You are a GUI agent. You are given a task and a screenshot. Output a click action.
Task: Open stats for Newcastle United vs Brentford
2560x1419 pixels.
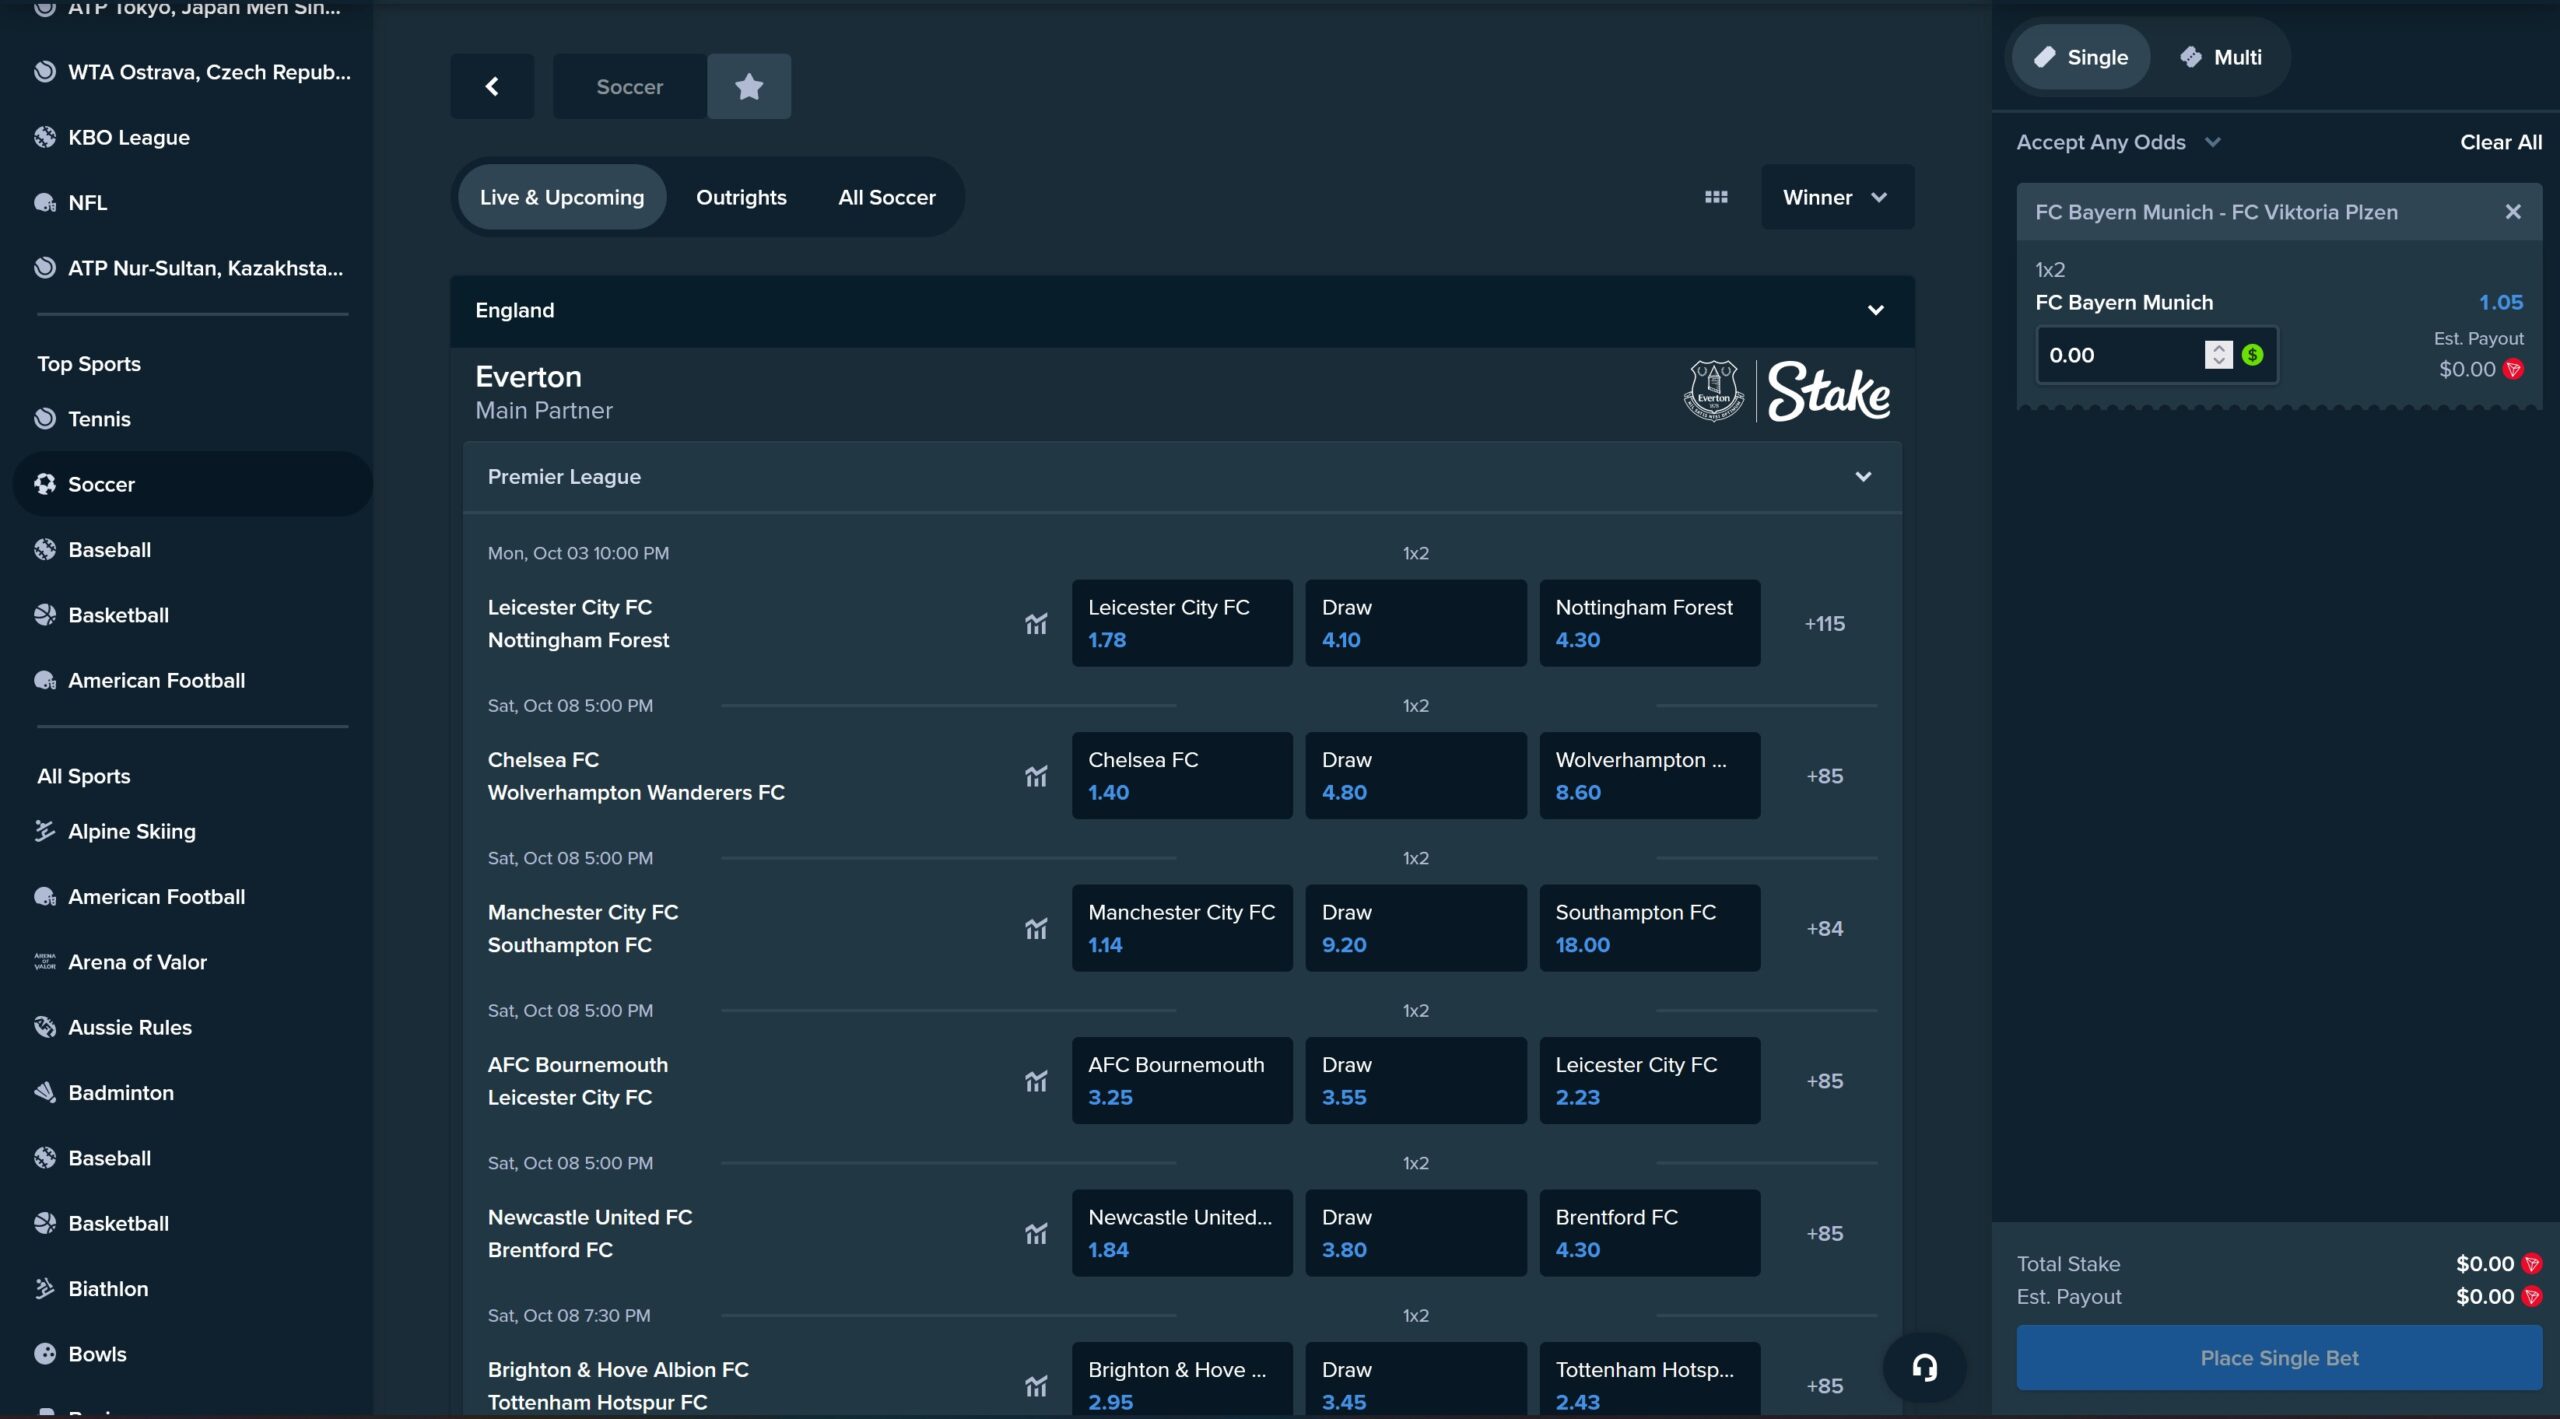click(x=1036, y=1234)
